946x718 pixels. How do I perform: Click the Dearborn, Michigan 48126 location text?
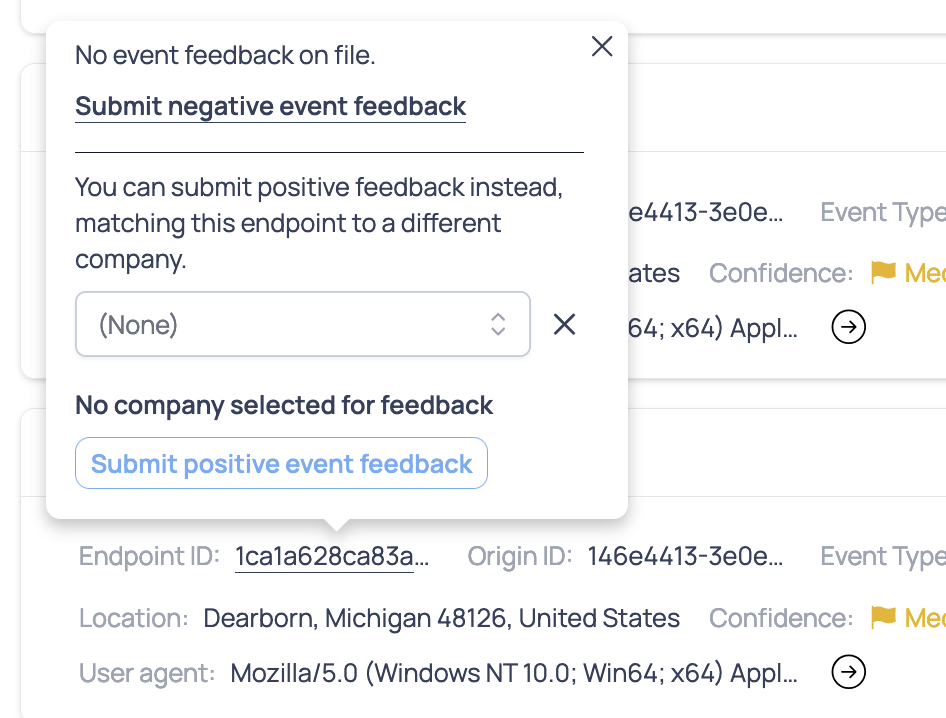(x=441, y=618)
